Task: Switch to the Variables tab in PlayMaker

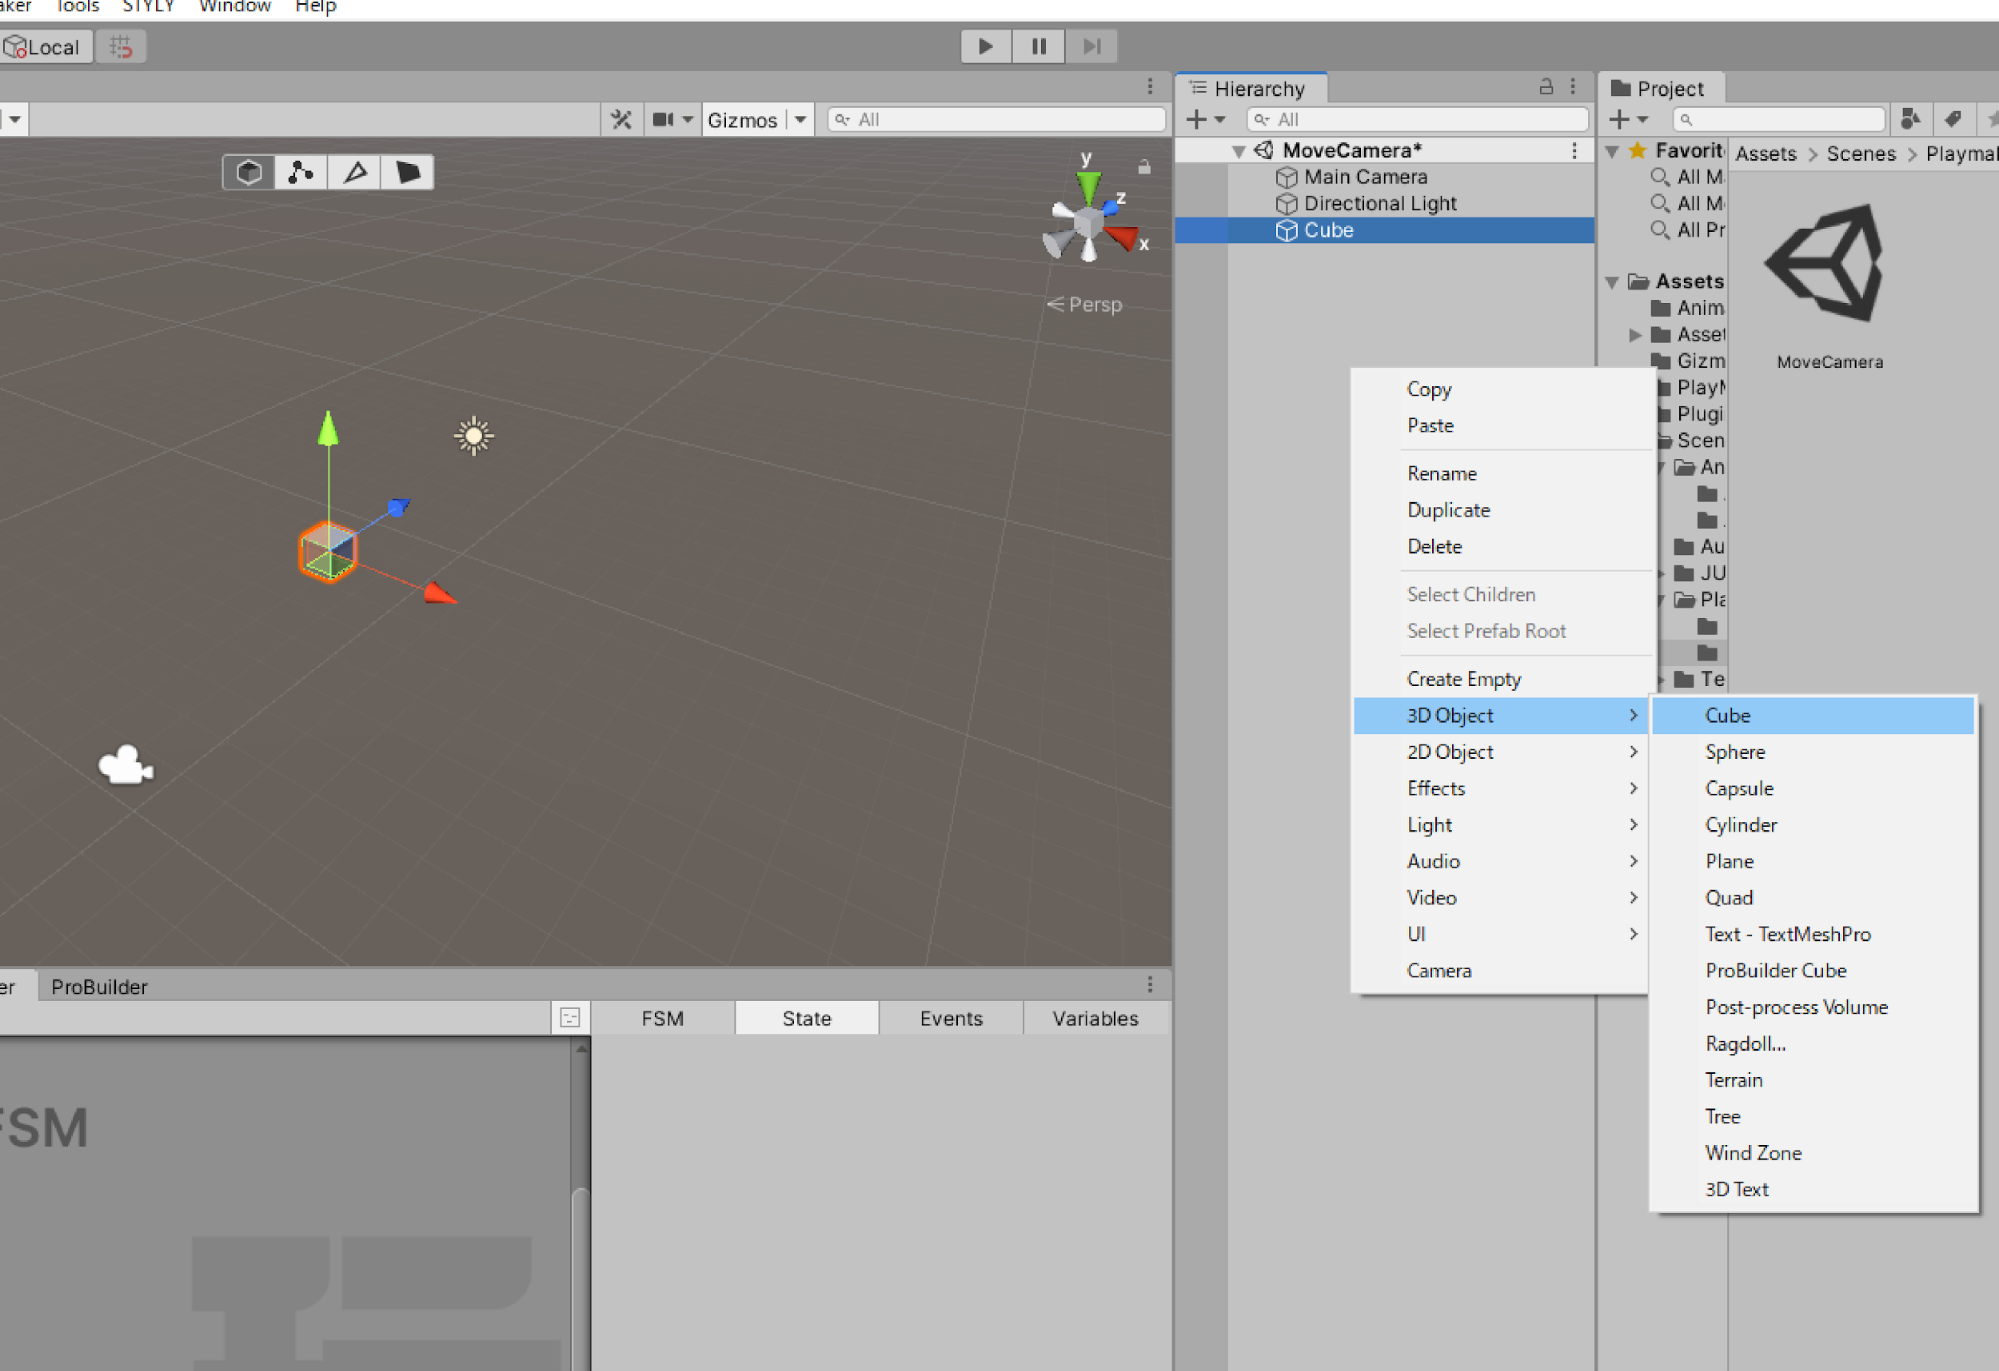Action: tap(1095, 1018)
